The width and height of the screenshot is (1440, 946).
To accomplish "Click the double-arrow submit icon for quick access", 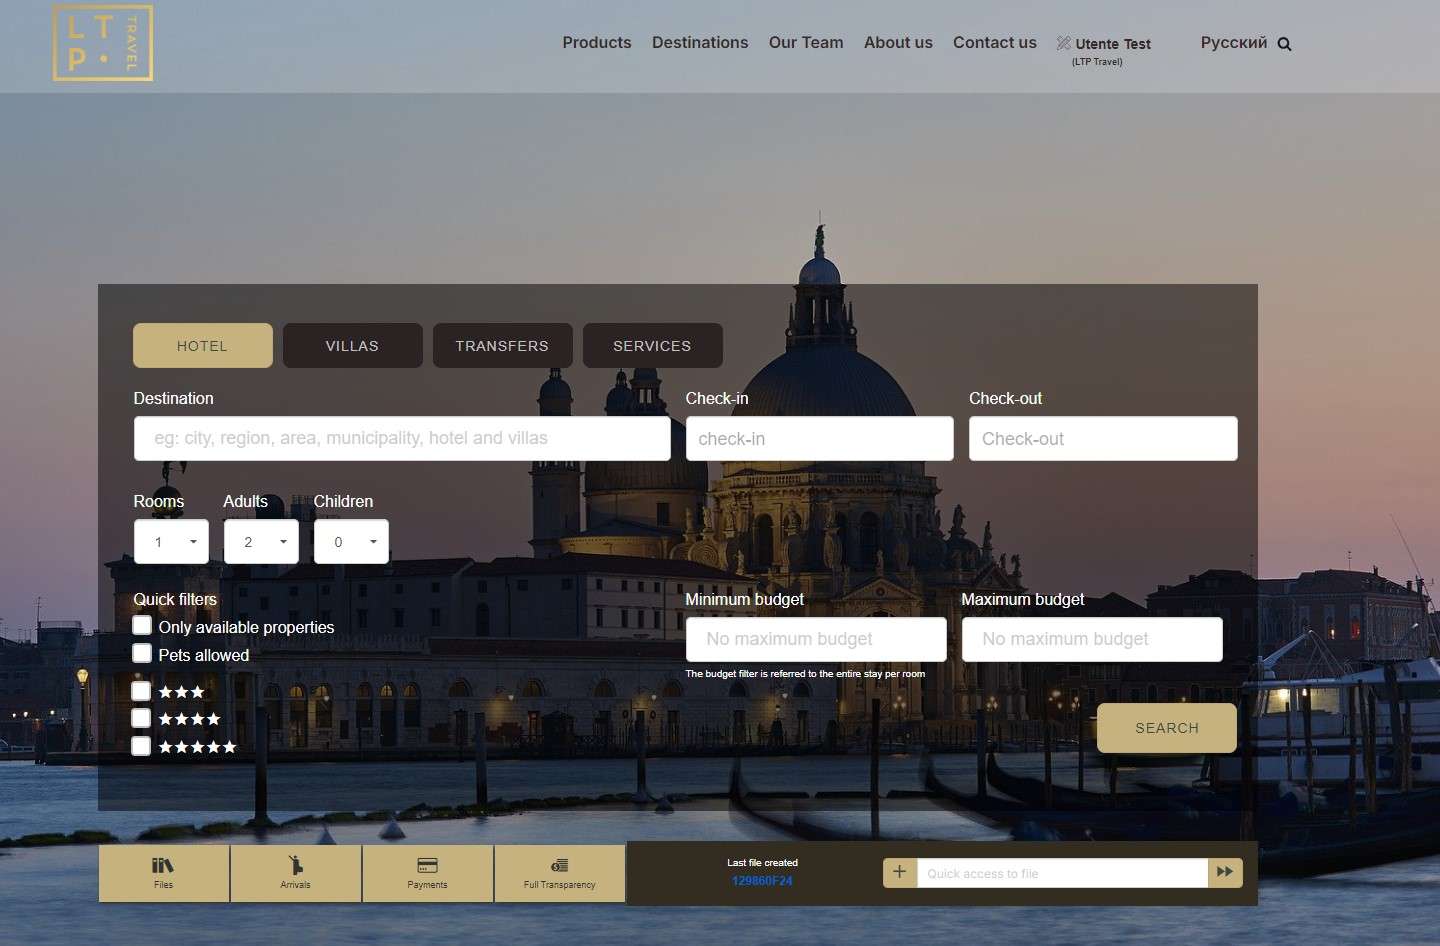I will (x=1225, y=872).
